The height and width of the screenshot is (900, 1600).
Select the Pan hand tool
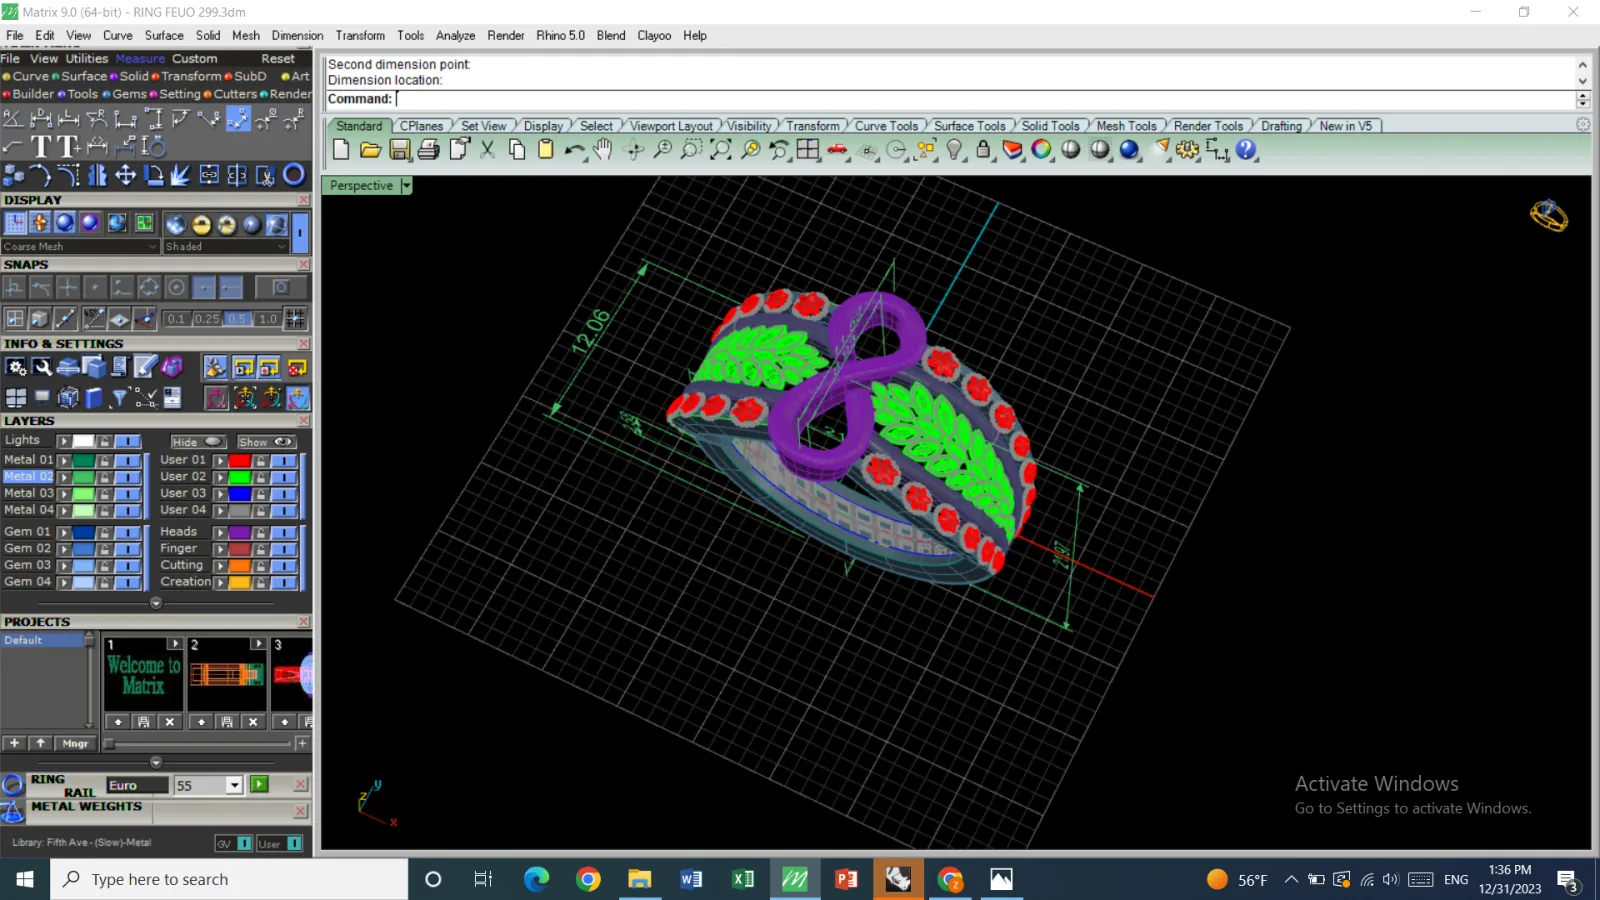602,150
